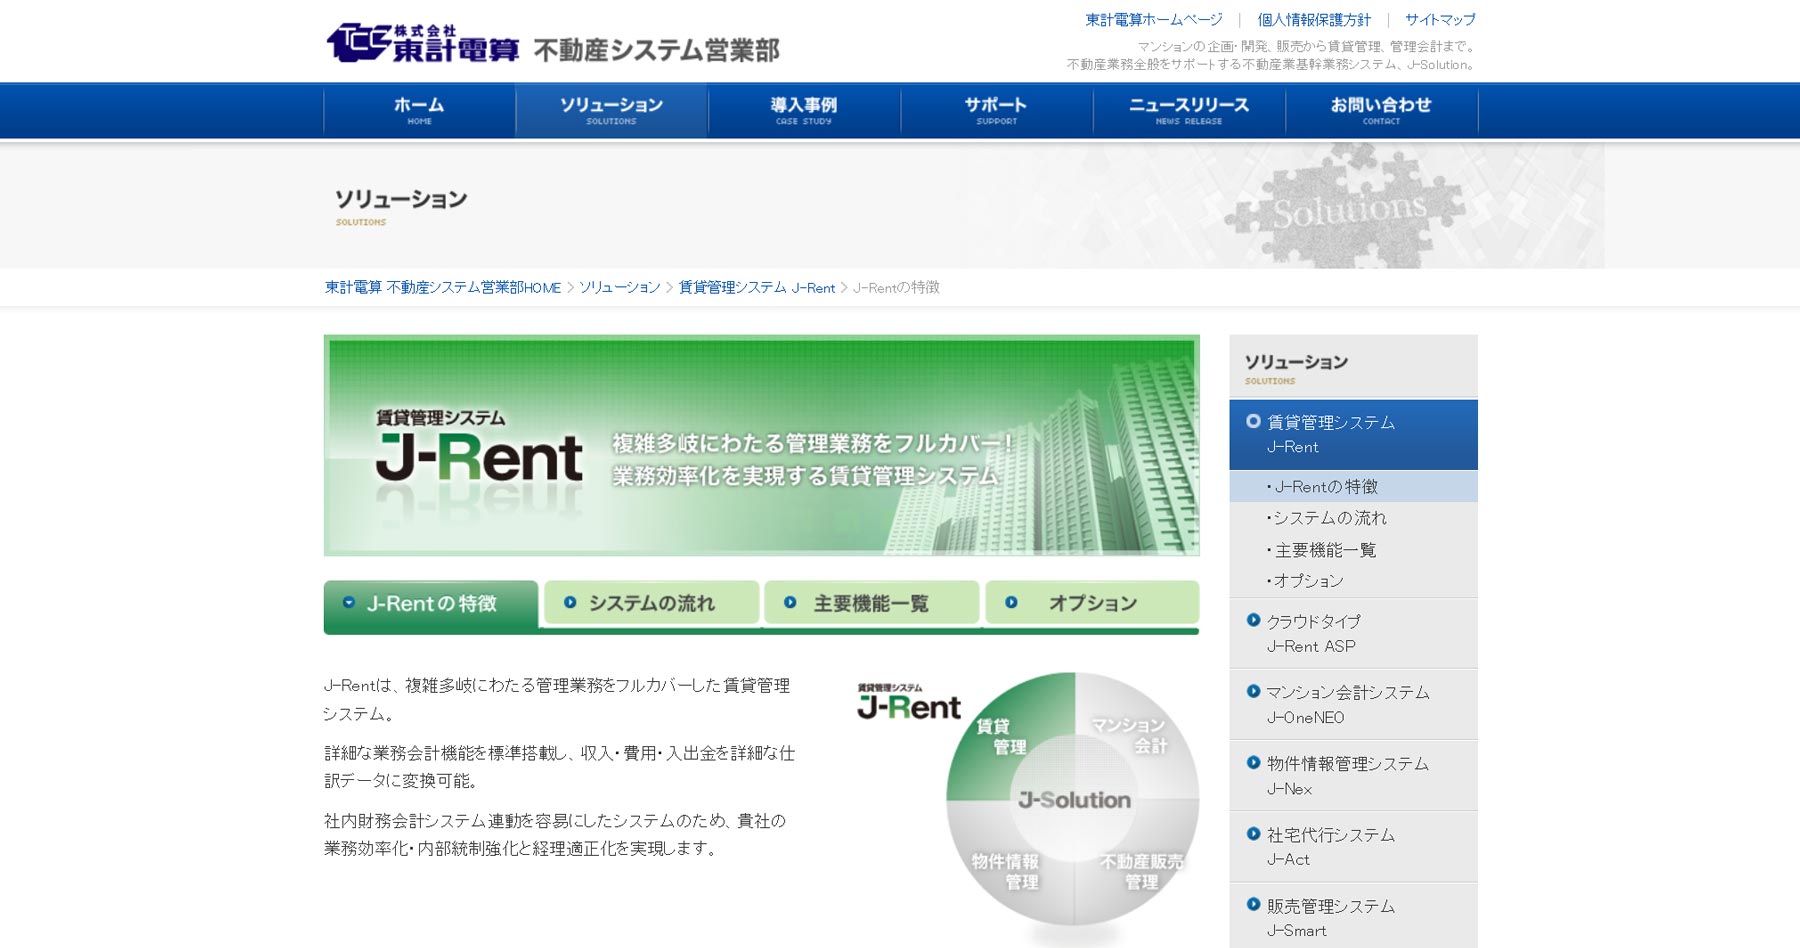1800x948 pixels.
Task: Select sidebar item 主要機能一覧
Action: click(x=1353, y=550)
